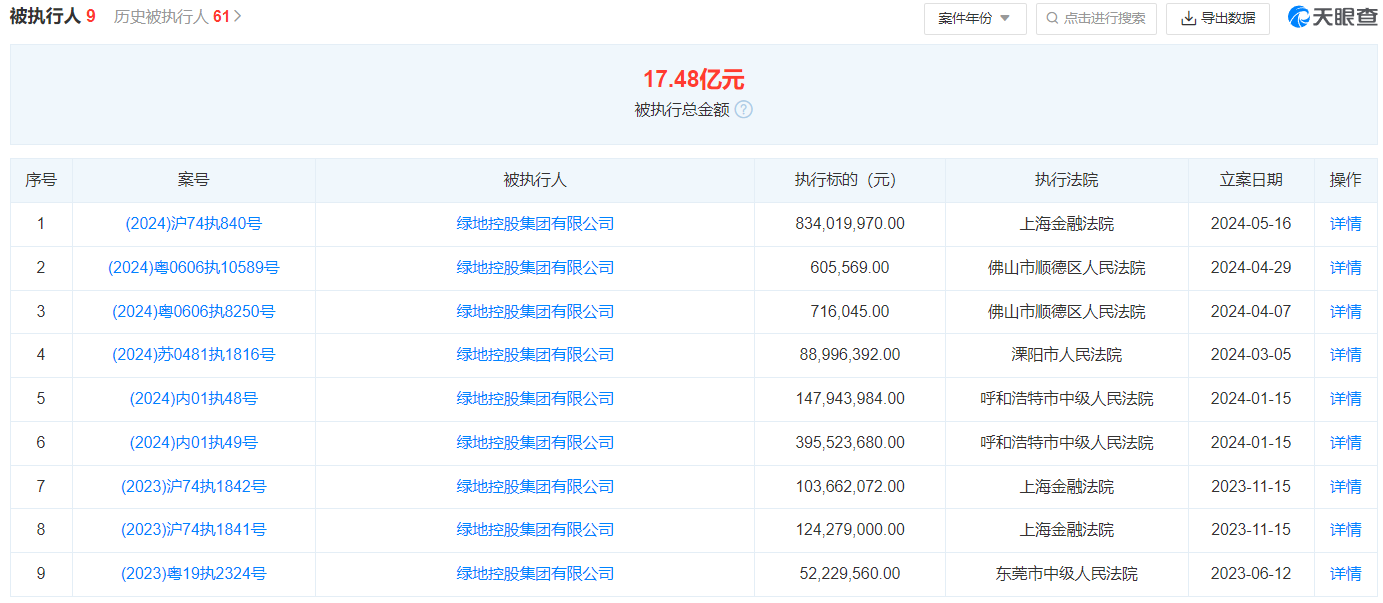Switch to 被执行人 9 tab
1383x603 pixels.
coord(52,16)
